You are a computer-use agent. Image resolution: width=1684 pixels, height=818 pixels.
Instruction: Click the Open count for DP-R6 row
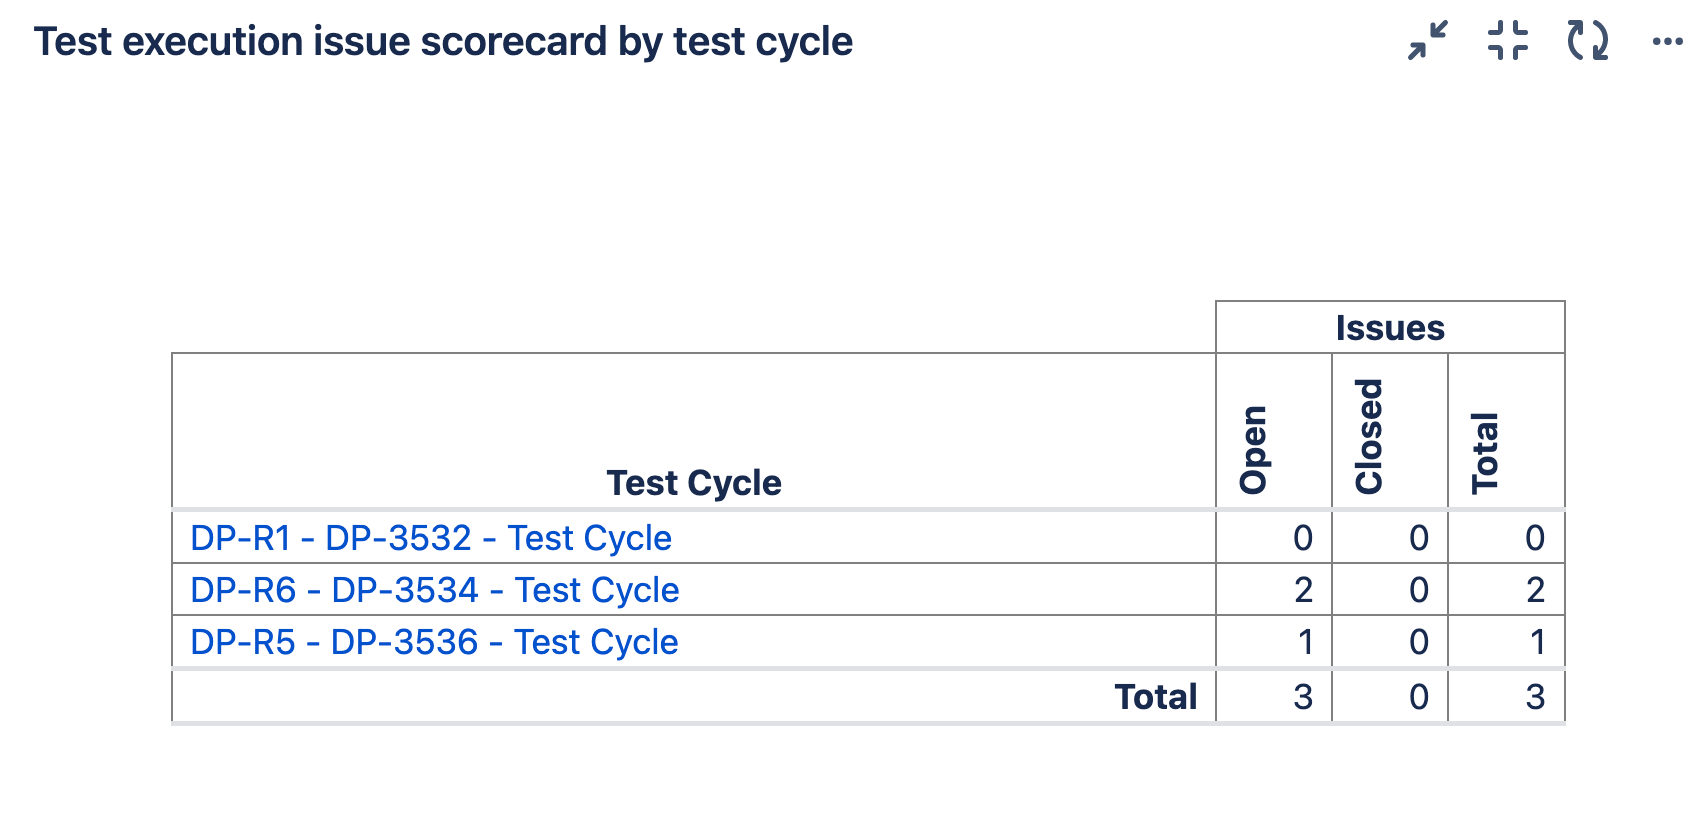1302,590
